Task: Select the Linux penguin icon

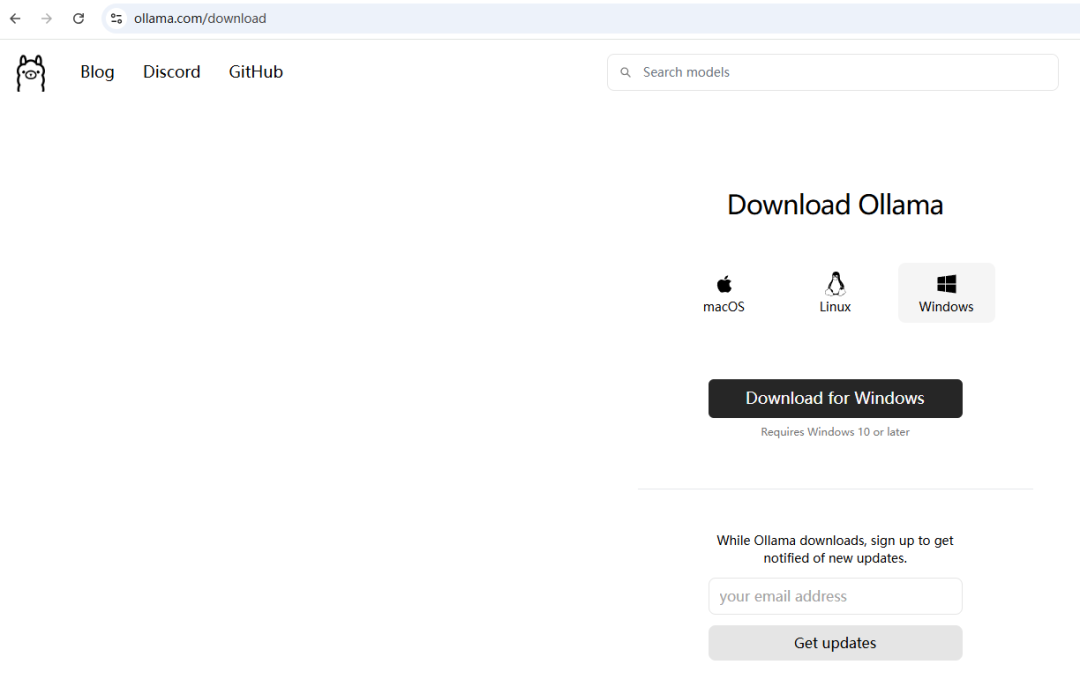Action: 835,283
